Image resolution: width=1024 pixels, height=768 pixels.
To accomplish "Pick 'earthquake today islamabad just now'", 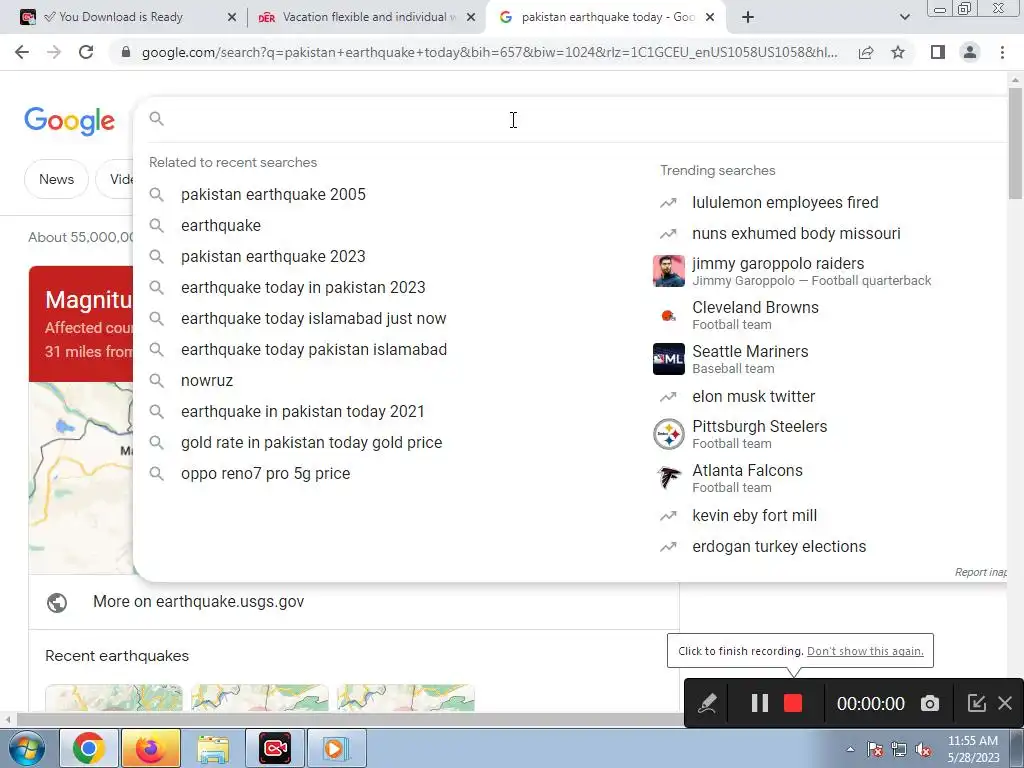I will point(313,319).
